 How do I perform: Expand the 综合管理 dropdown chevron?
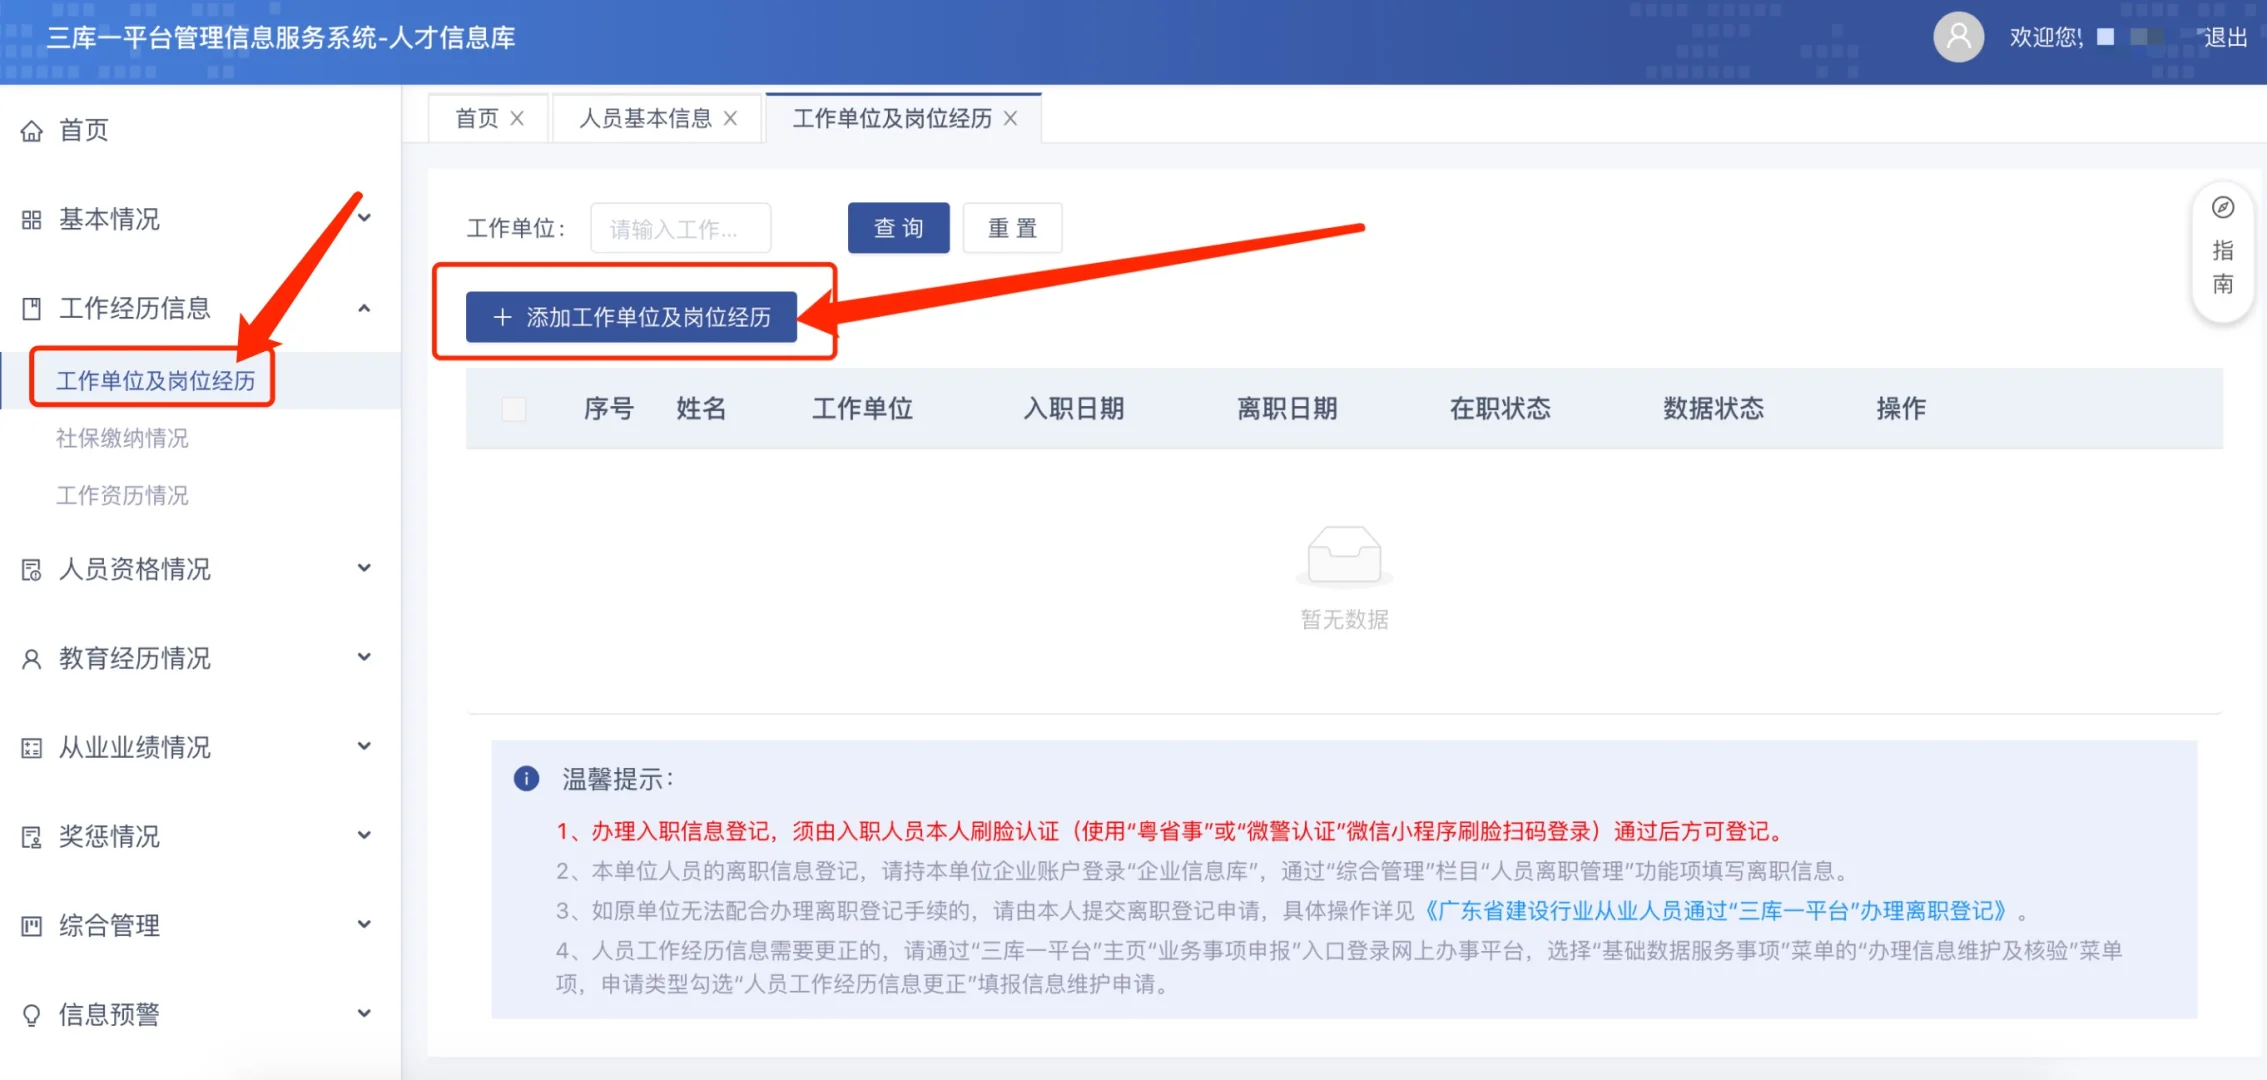365,924
